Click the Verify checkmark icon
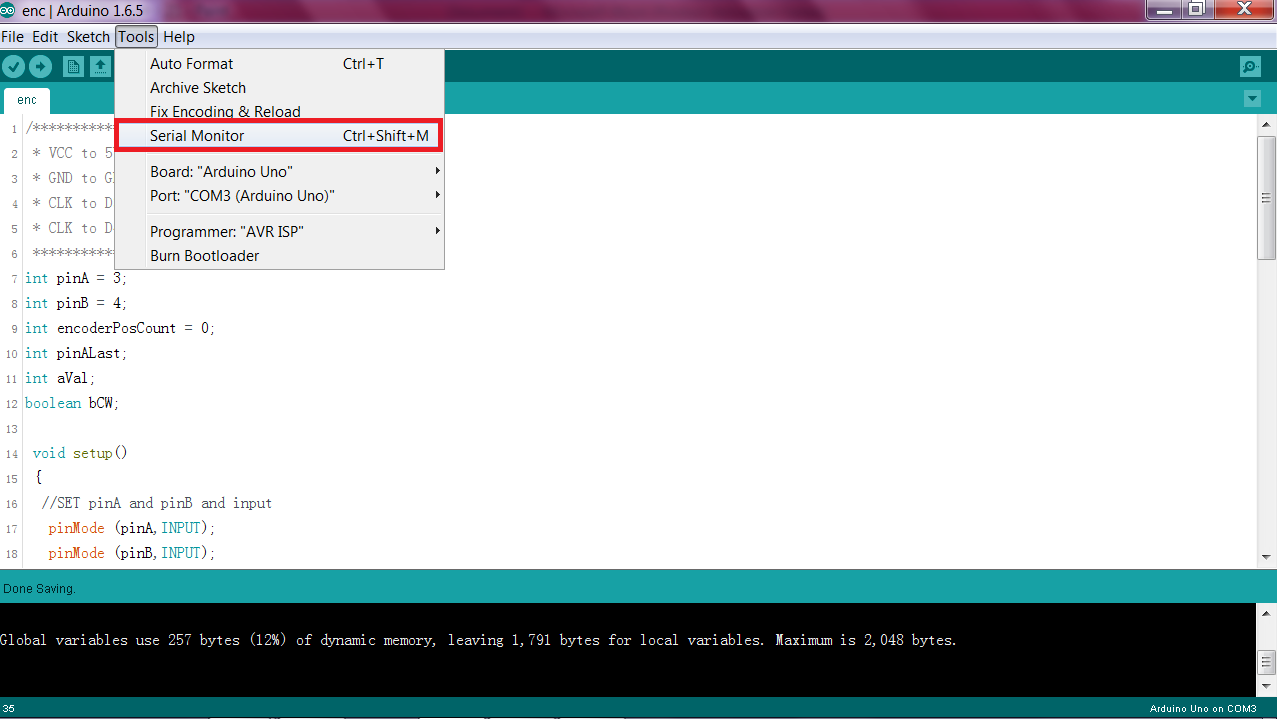This screenshot has width=1277, height=719. tap(14, 66)
